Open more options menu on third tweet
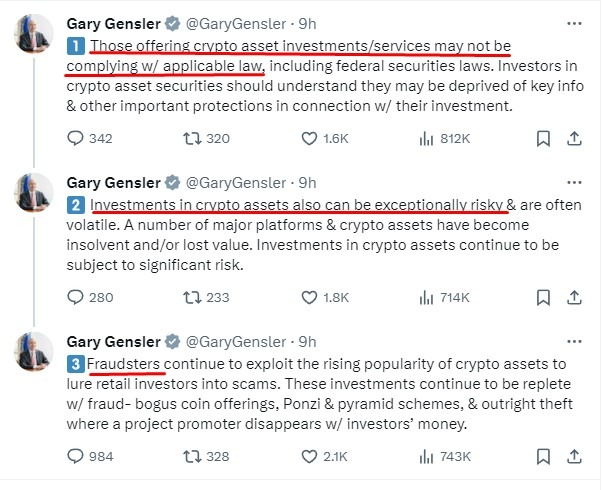Image resolution: width=603 pixels, height=490 pixels. click(573, 341)
